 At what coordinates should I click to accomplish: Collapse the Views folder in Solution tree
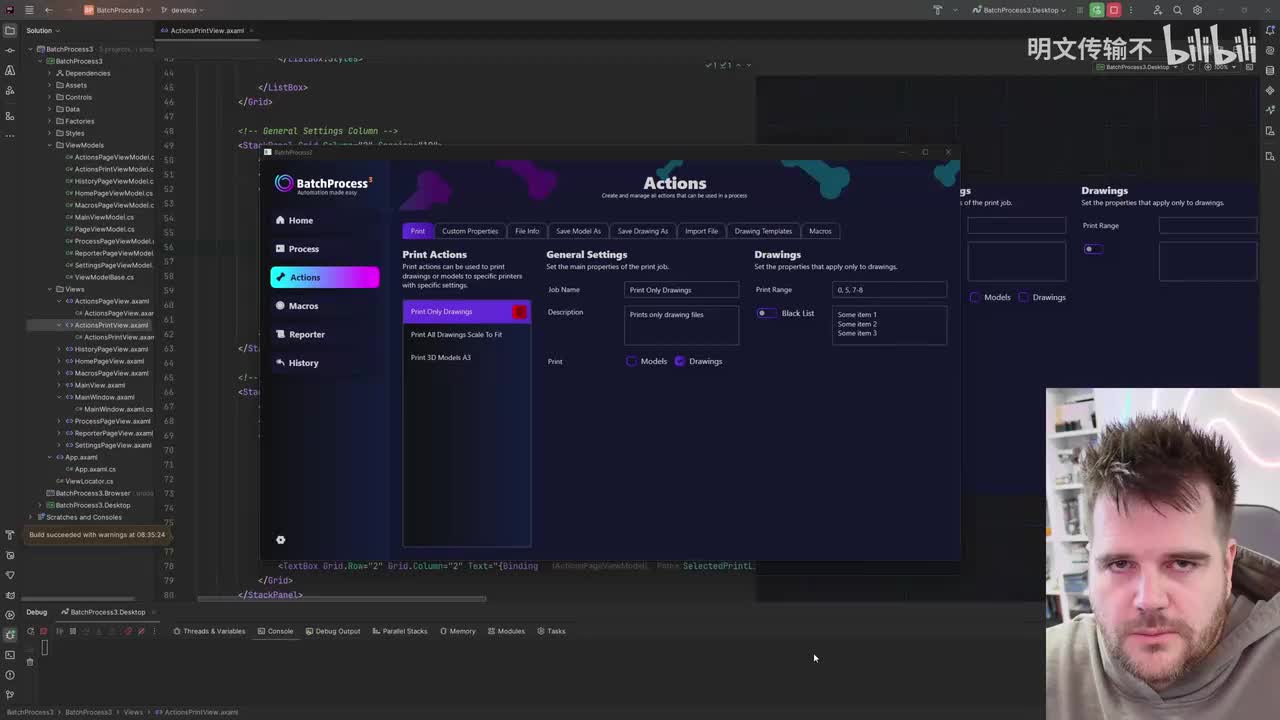[x=49, y=289]
